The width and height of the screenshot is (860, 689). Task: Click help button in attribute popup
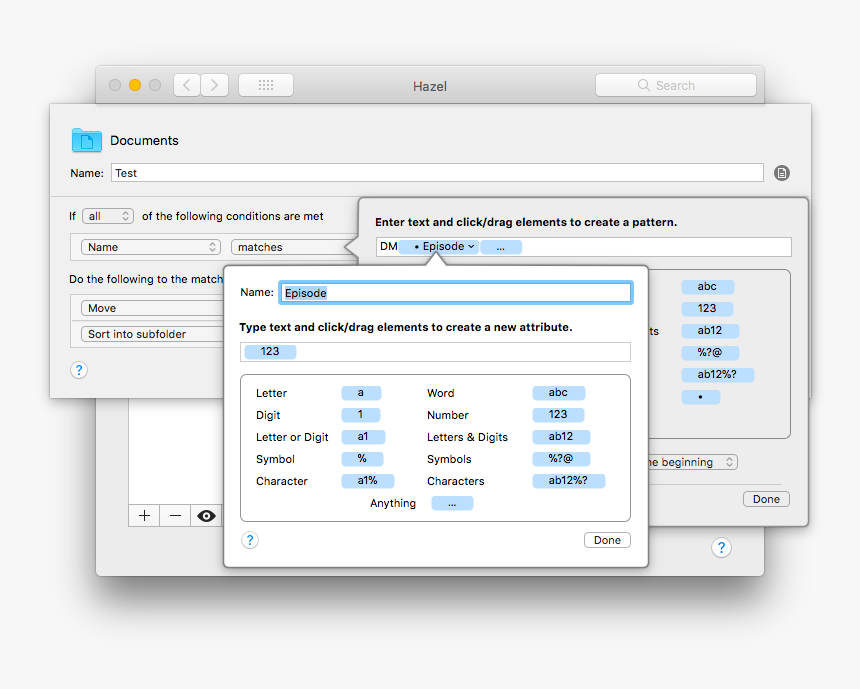[250, 540]
